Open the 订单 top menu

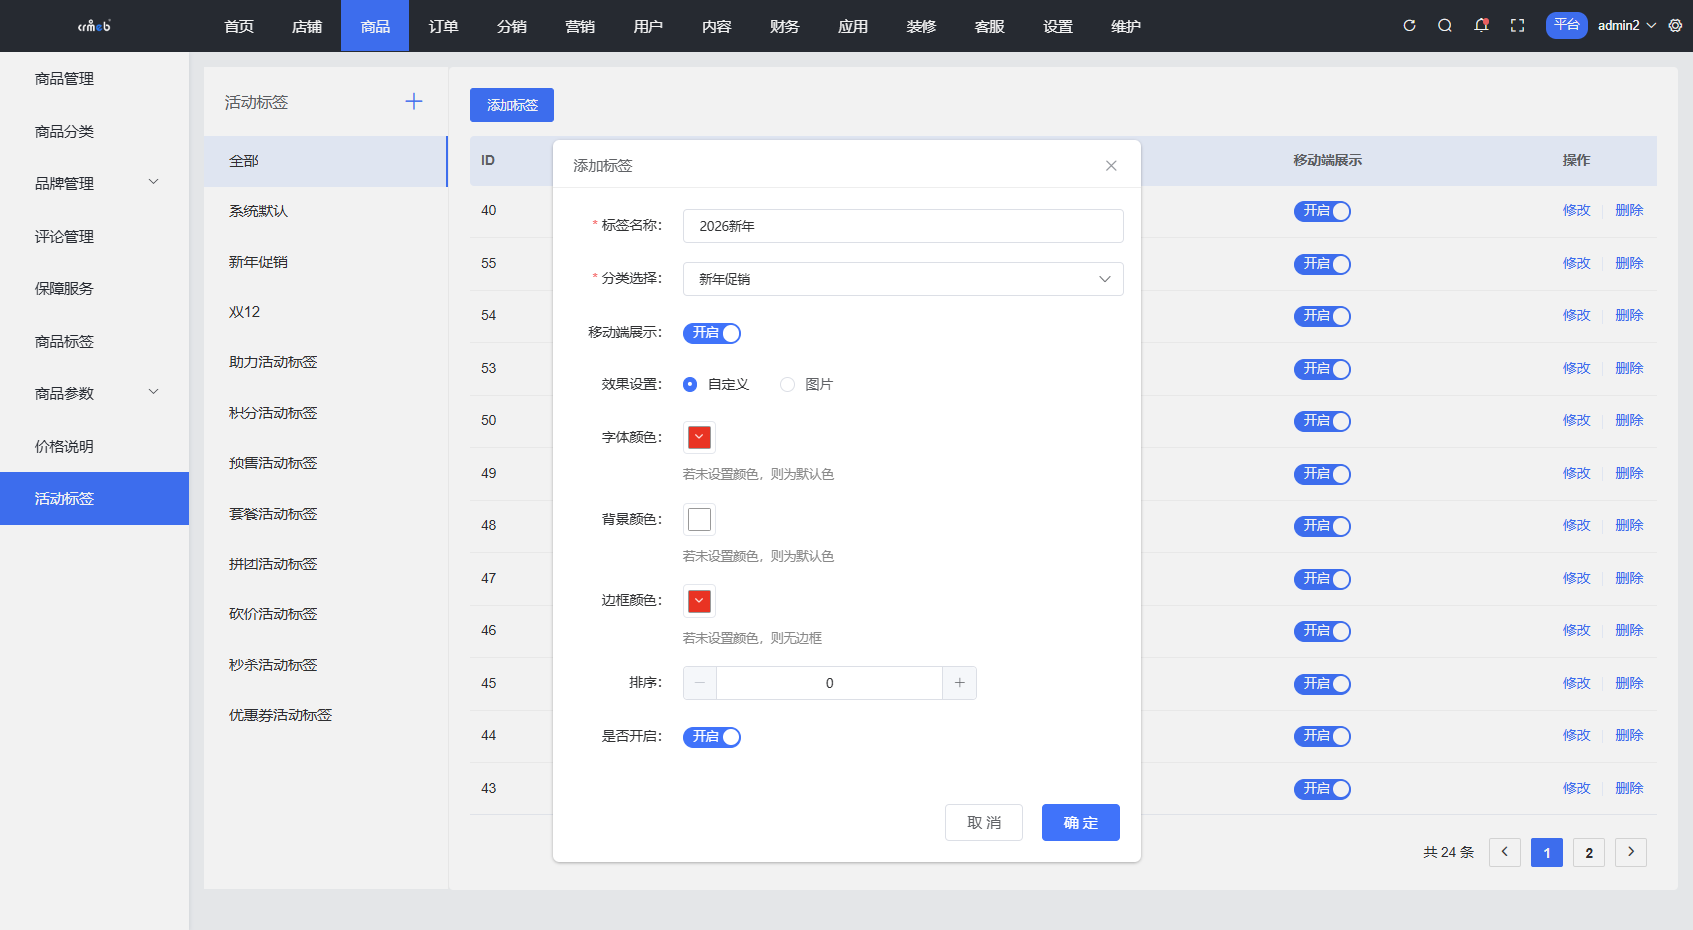[443, 26]
